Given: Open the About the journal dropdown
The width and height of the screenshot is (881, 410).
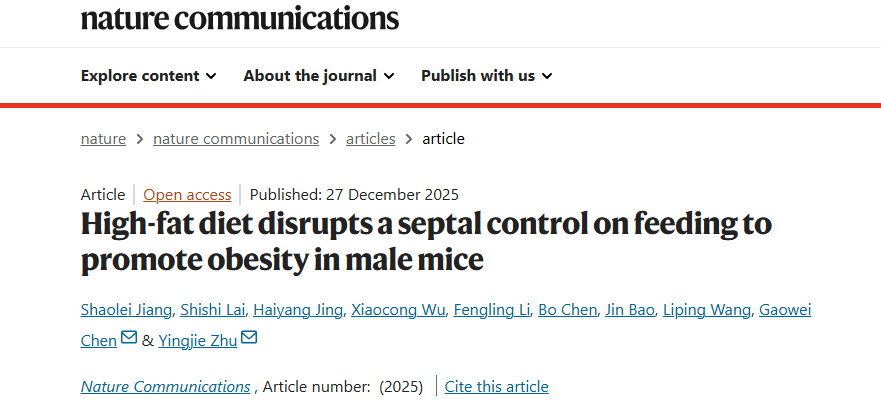Looking at the screenshot, I should (x=318, y=76).
